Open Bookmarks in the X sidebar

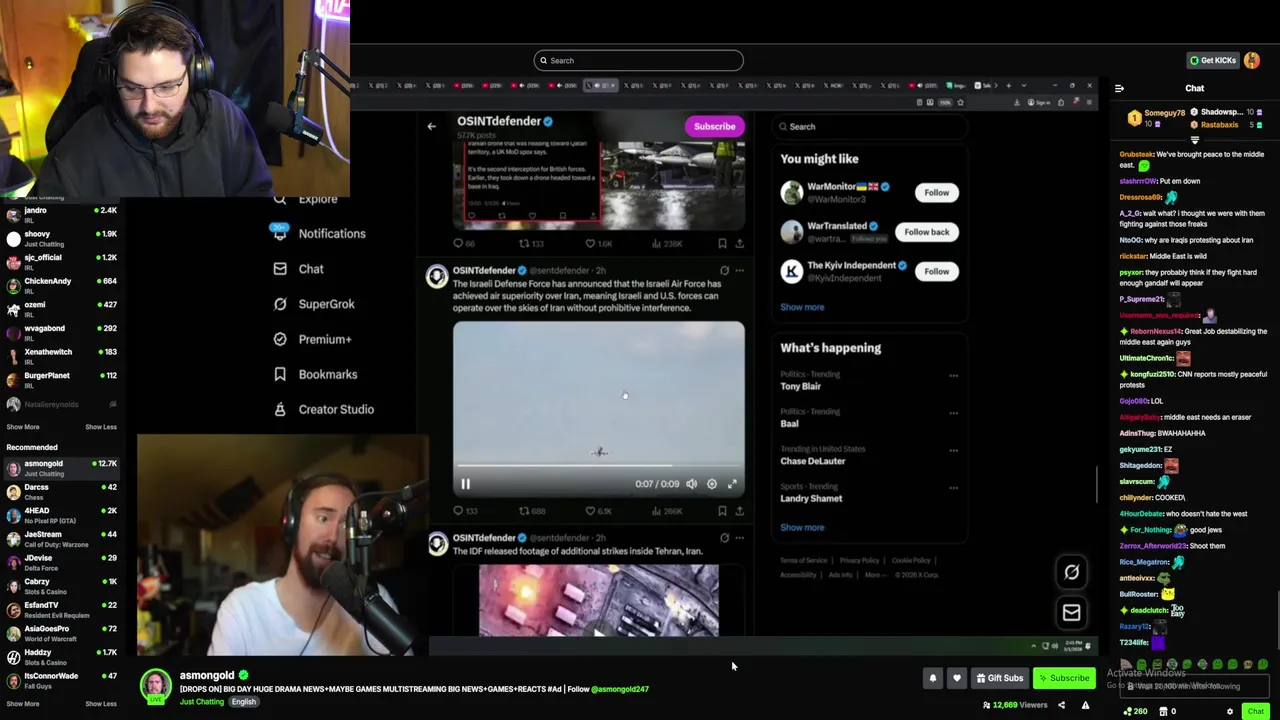[315, 374]
